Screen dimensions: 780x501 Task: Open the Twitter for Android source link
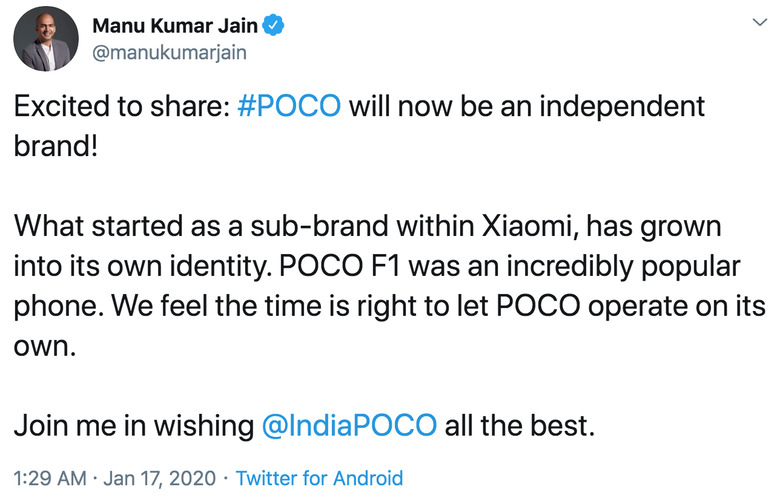point(319,478)
